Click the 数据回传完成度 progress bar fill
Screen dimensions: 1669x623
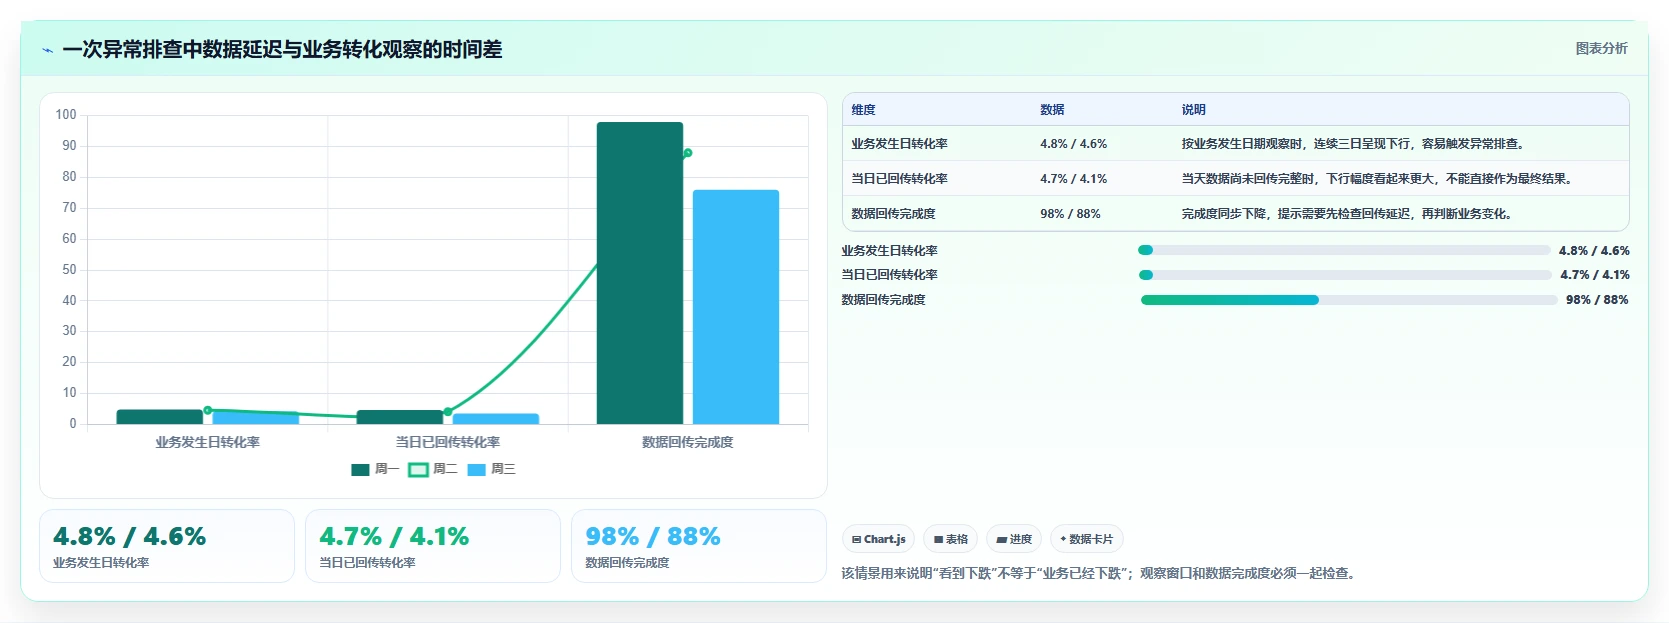pyautogui.click(x=1230, y=300)
